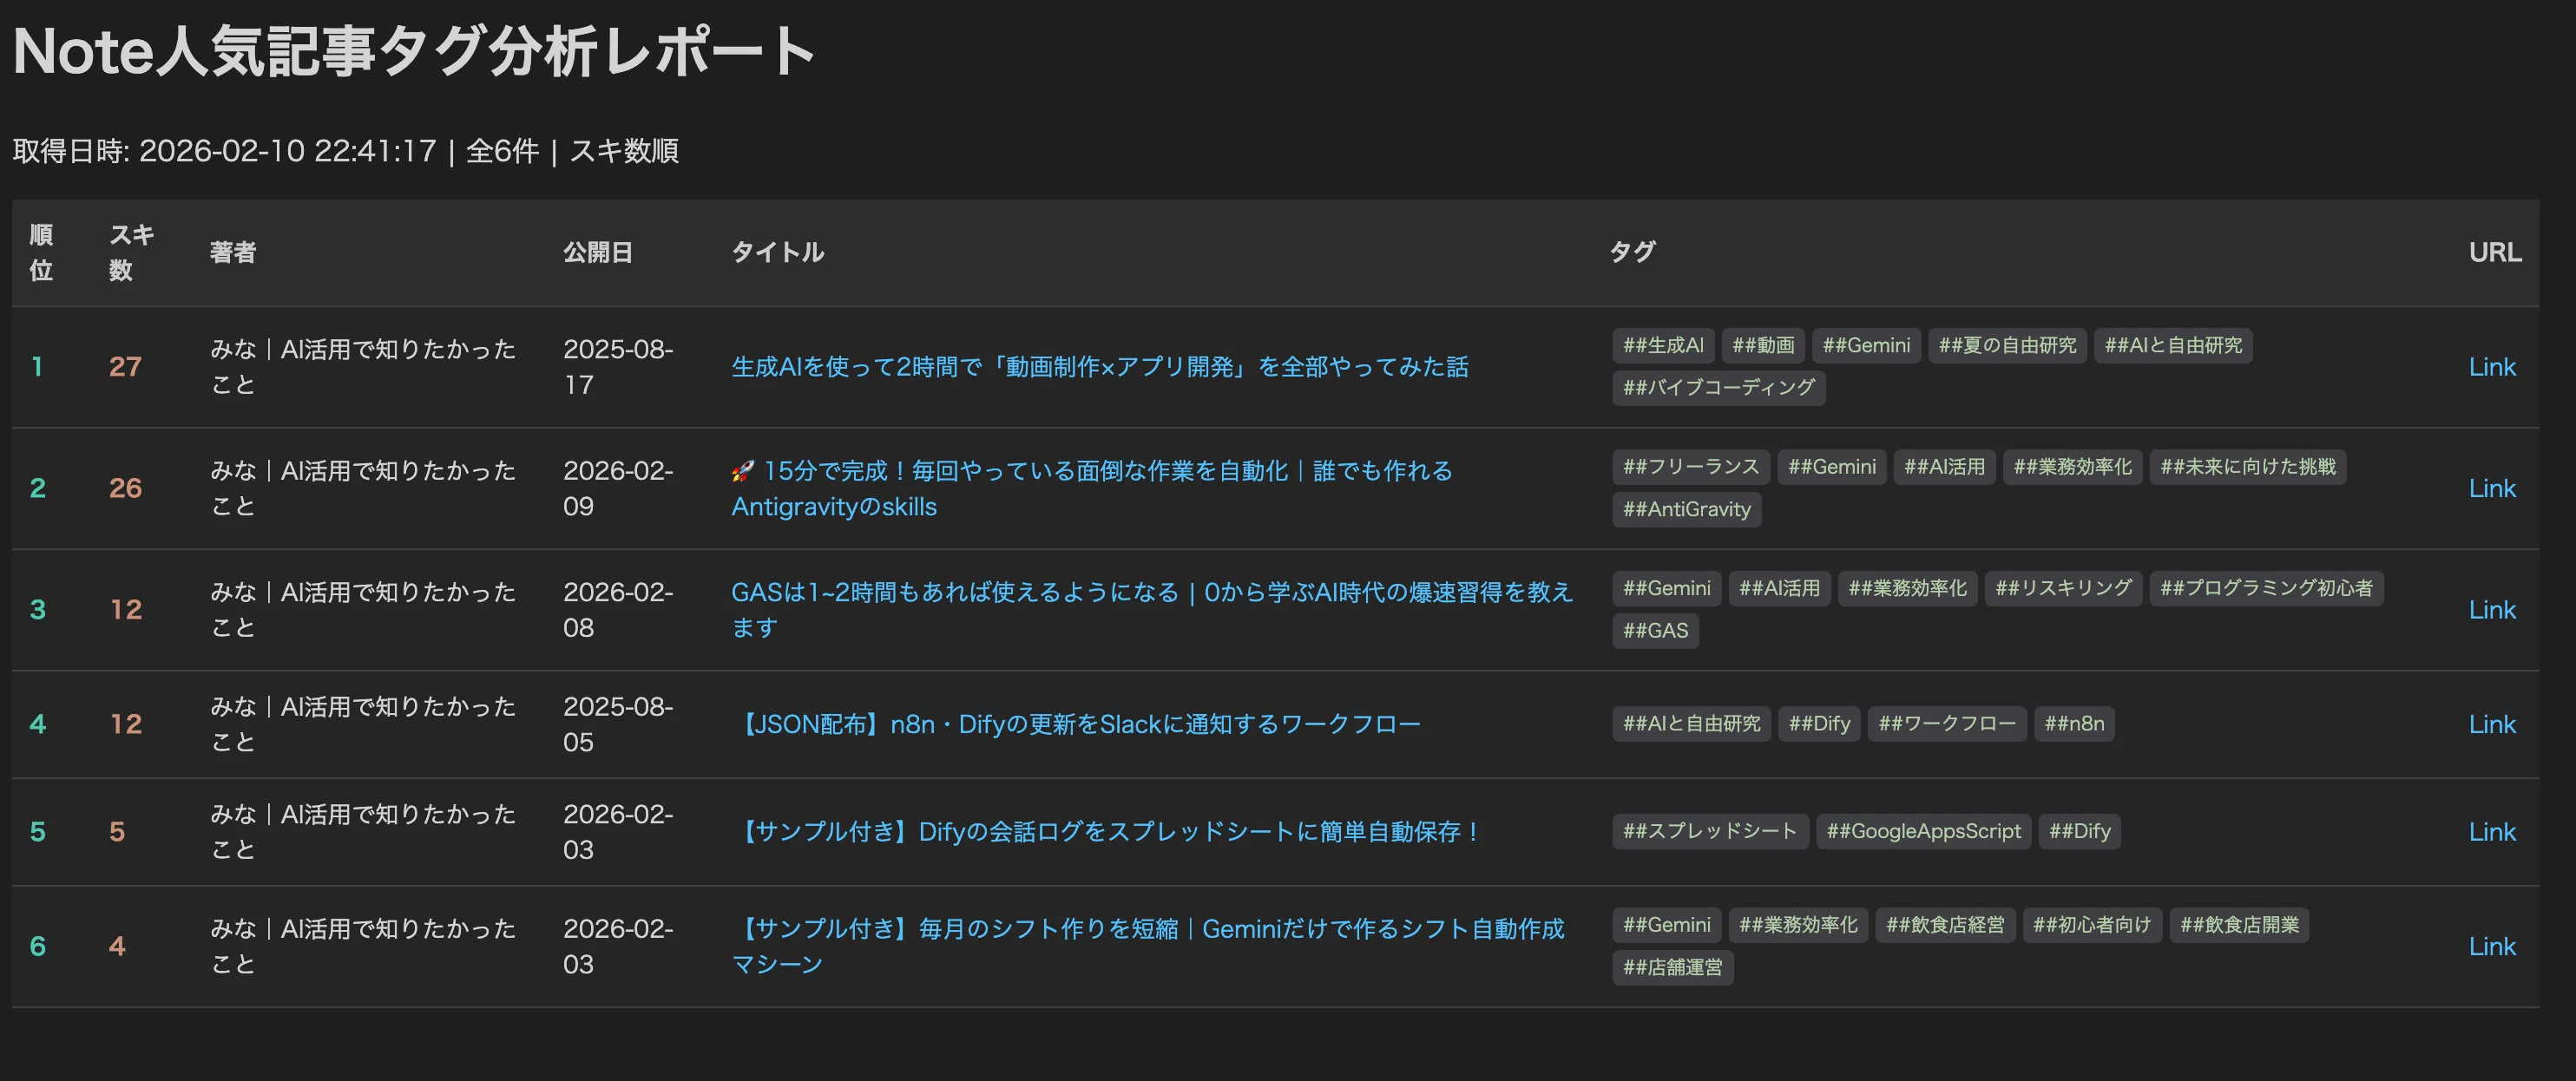Select the ##ワークフロー tag
This screenshot has height=1081, width=2576.
(1946, 724)
